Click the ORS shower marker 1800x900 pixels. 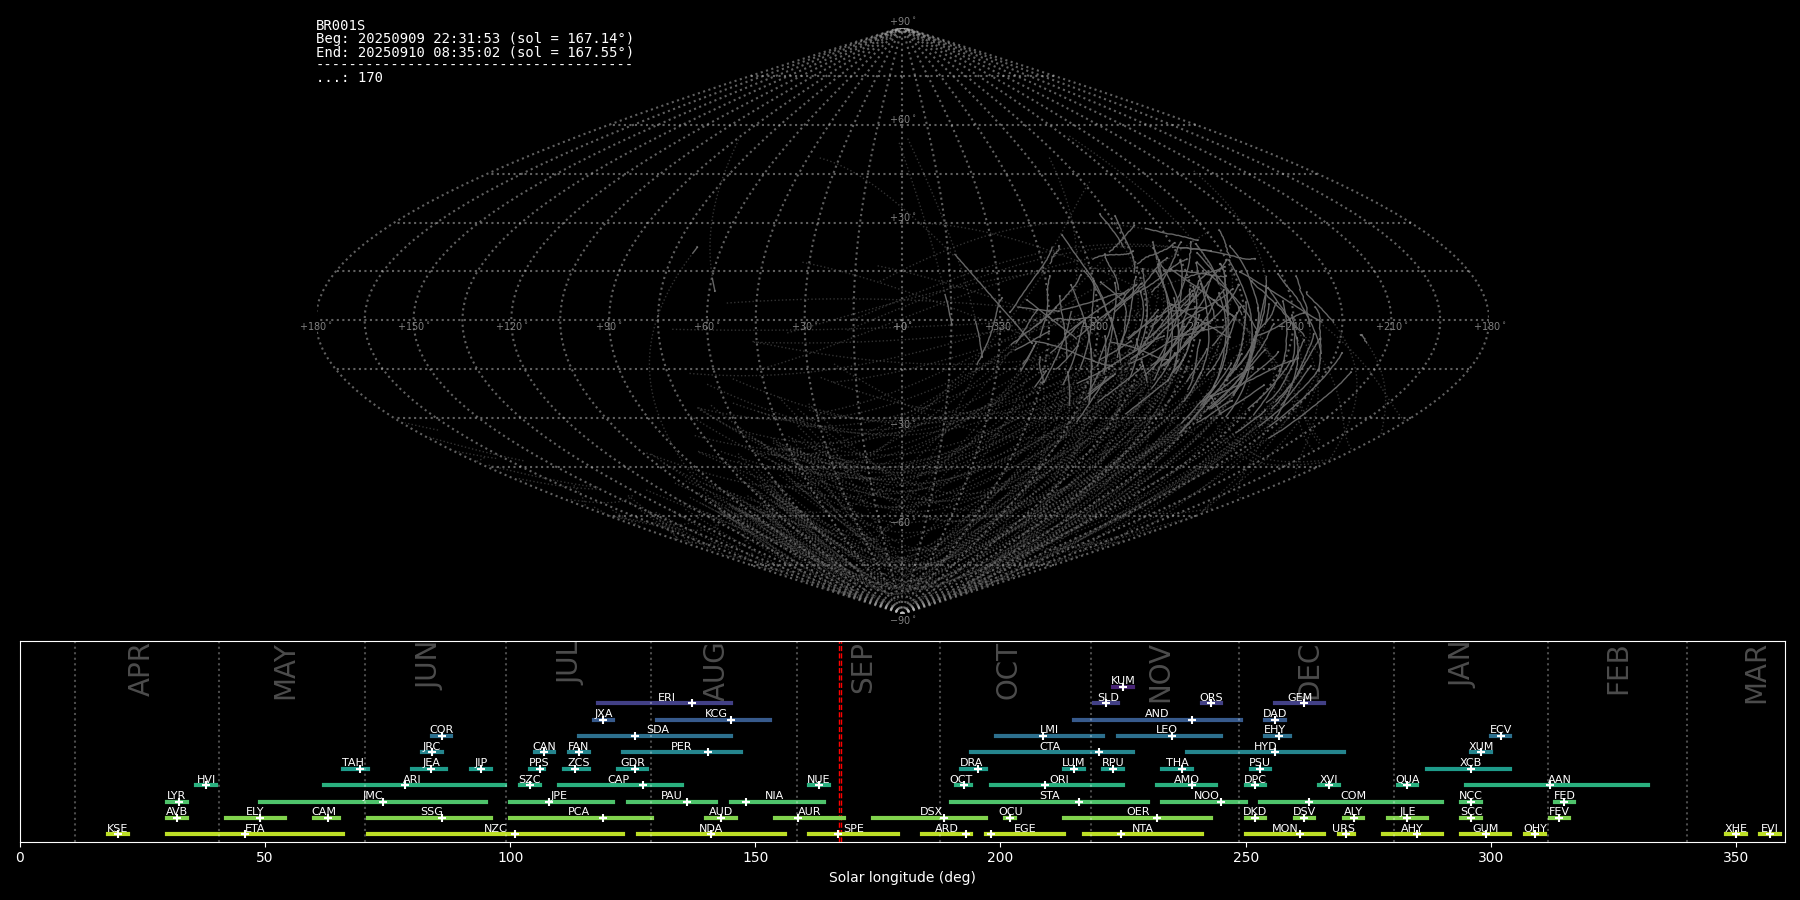tap(1210, 703)
